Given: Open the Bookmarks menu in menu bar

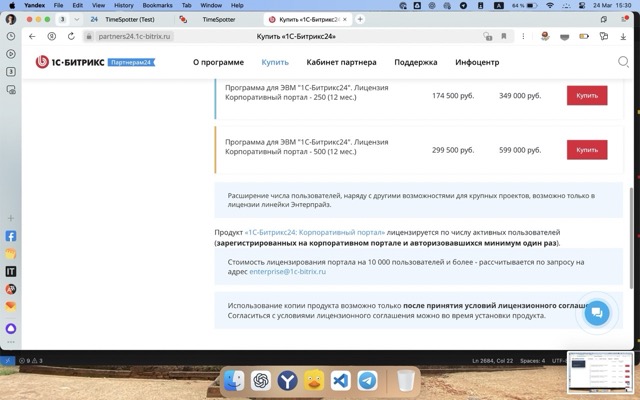Looking at the screenshot, I should tap(157, 5).
